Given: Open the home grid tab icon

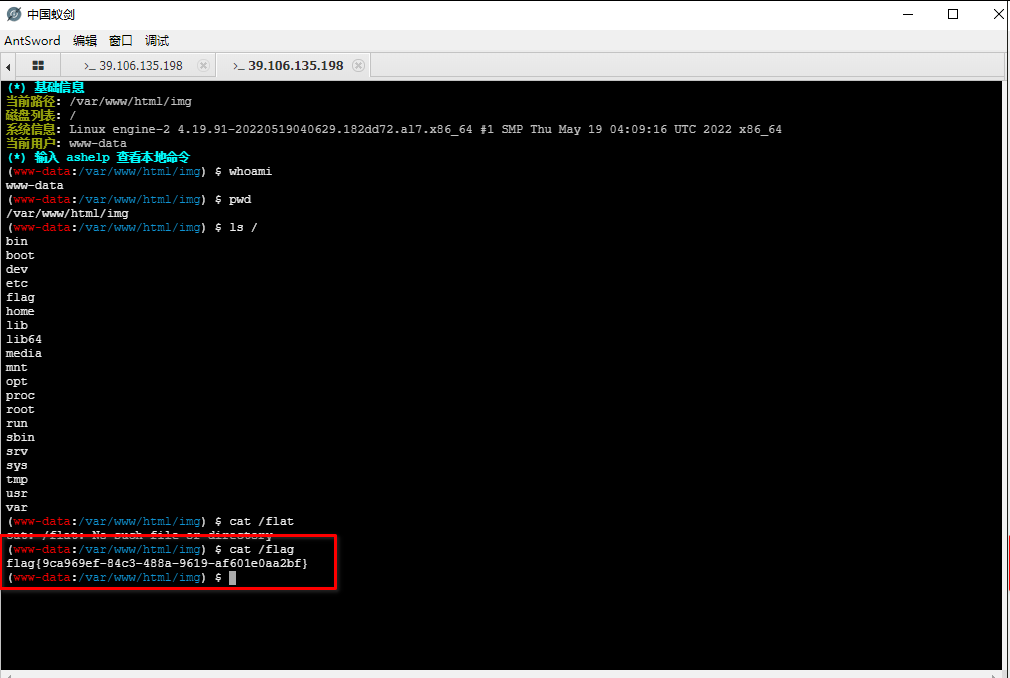Looking at the screenshot, I should click(x=38, y=65).
